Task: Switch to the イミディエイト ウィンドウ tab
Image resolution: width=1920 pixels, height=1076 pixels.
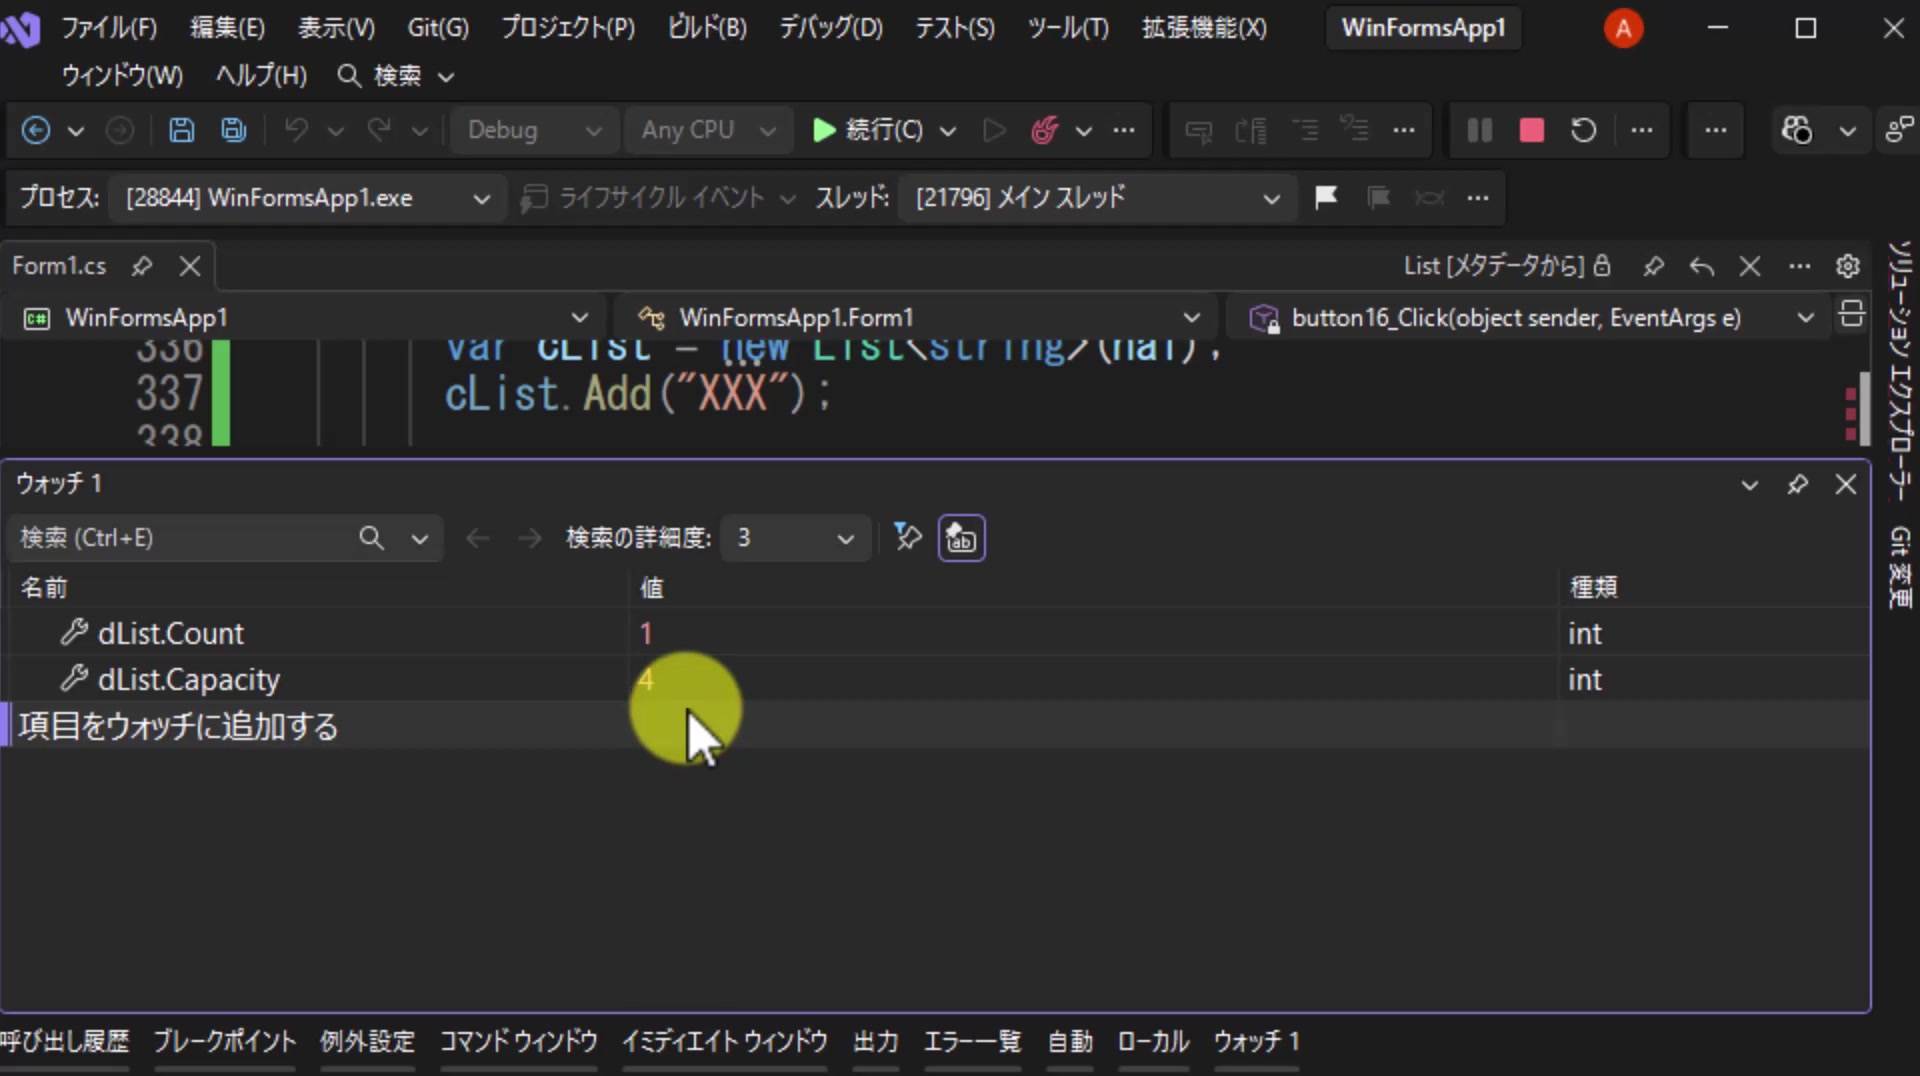Action: point(724,1042)
